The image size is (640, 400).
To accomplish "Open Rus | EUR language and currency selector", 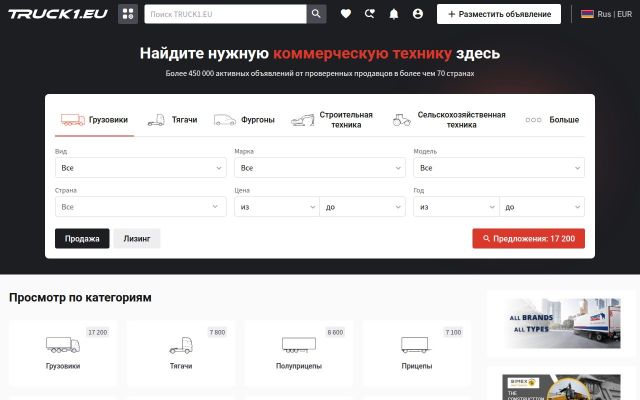I will tap(607, 14).
